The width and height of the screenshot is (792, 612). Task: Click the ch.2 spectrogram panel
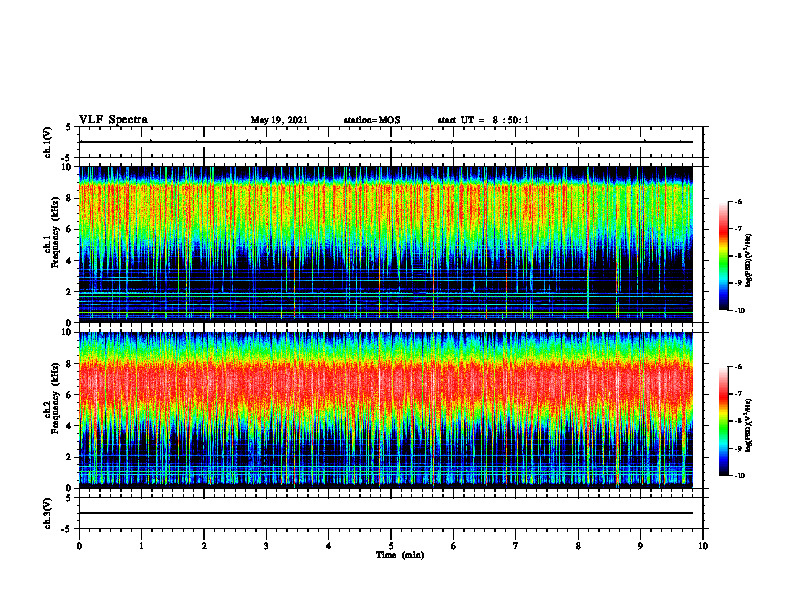386,410
